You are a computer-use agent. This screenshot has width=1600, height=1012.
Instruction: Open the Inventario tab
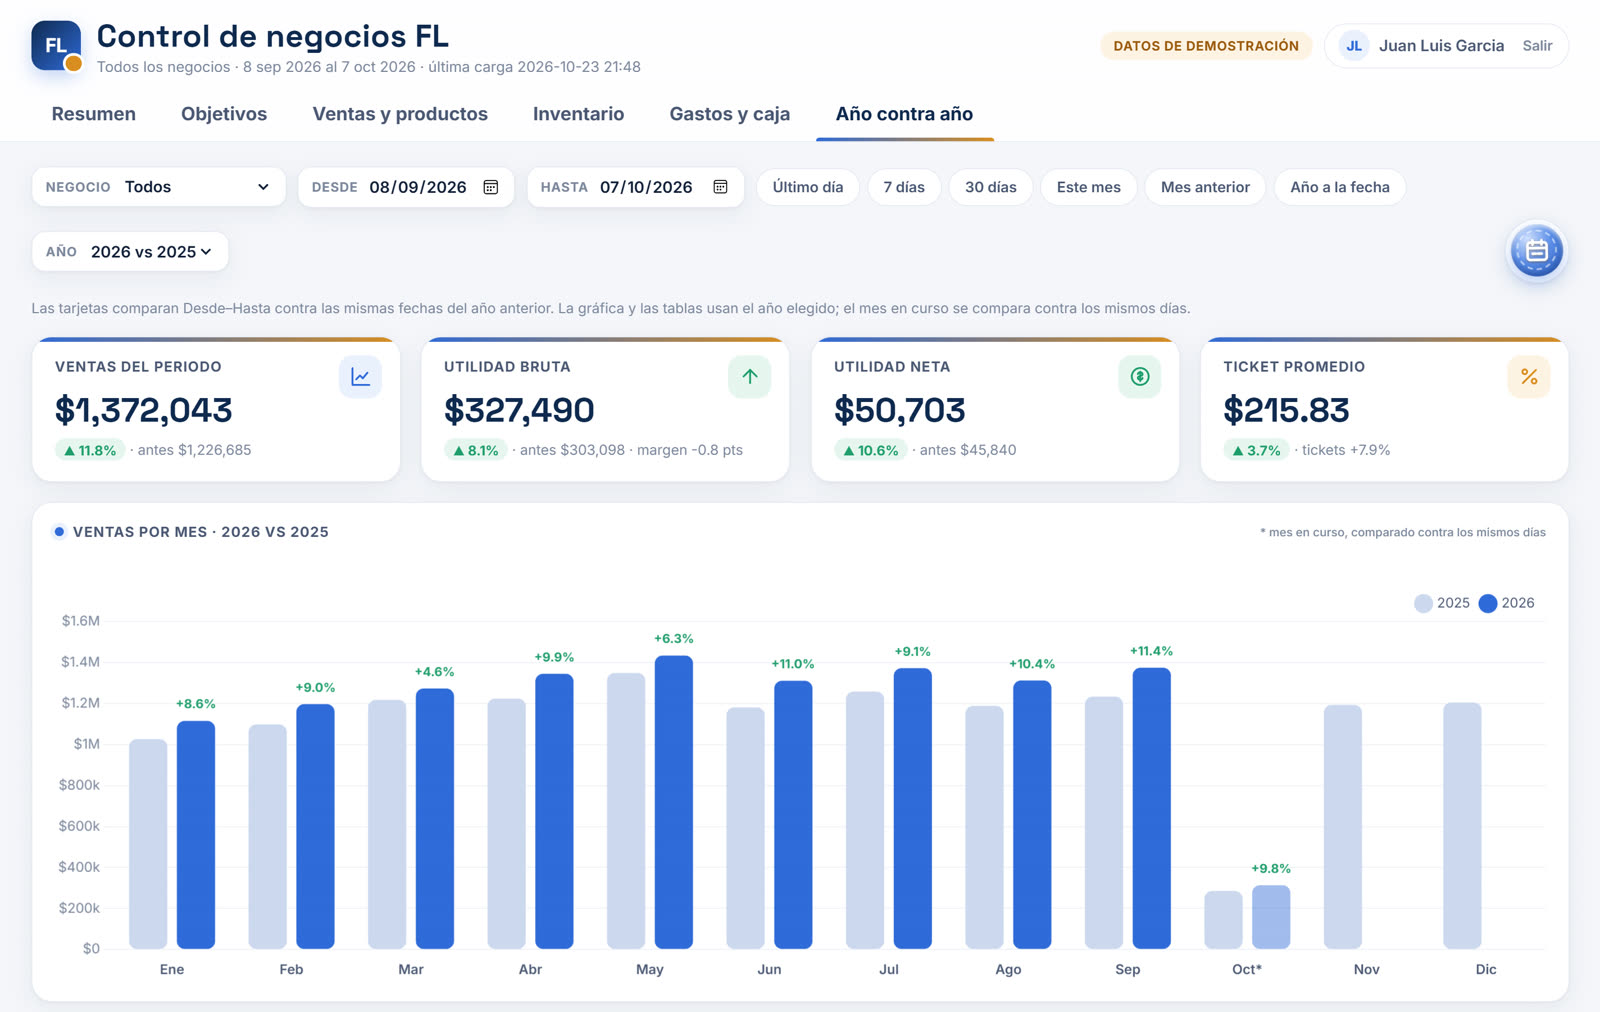(x=578, y=114)
